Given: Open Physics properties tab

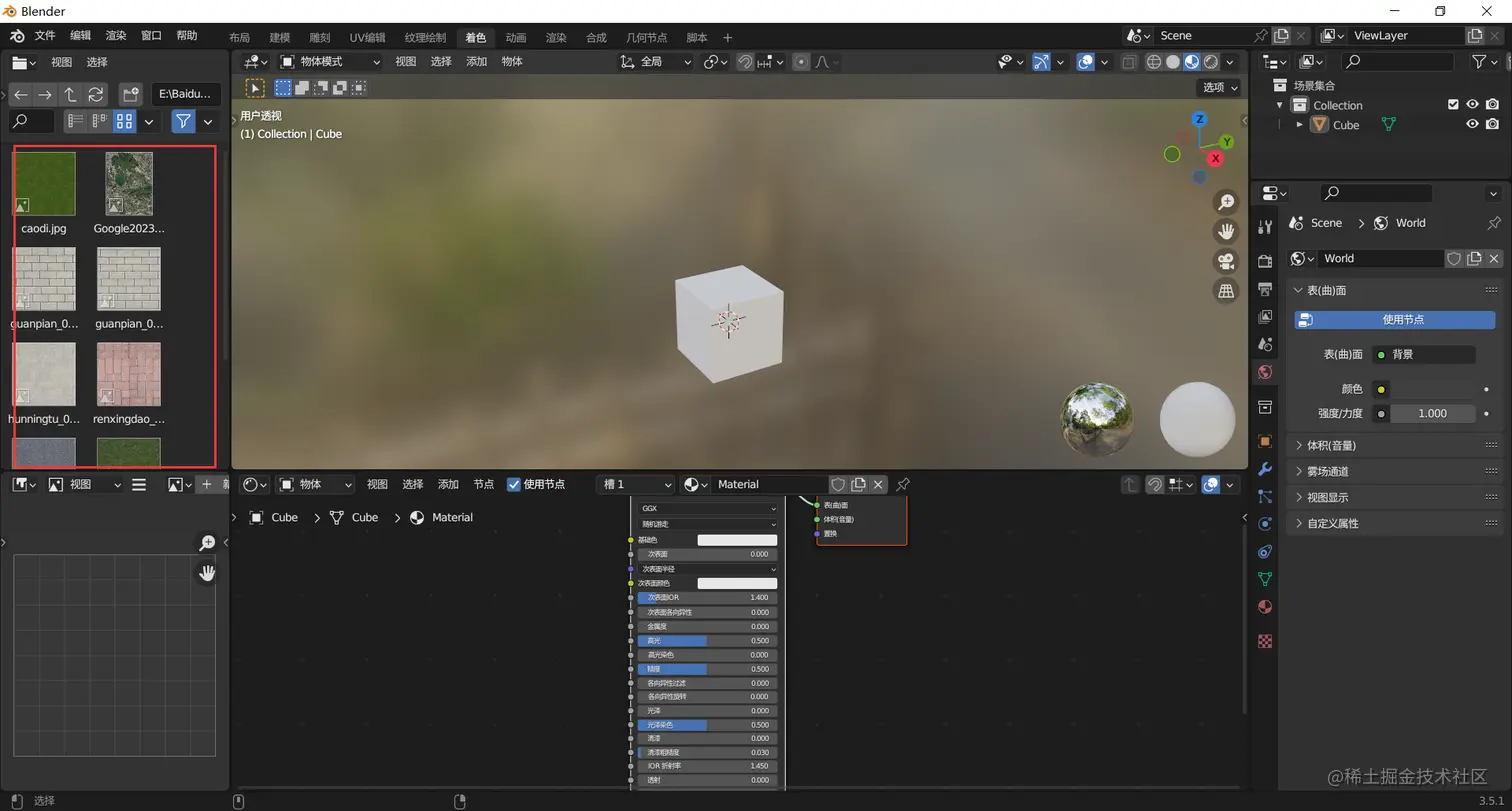Looking at the screenshot, I should pyautogui.click(x=1265, y=523).
